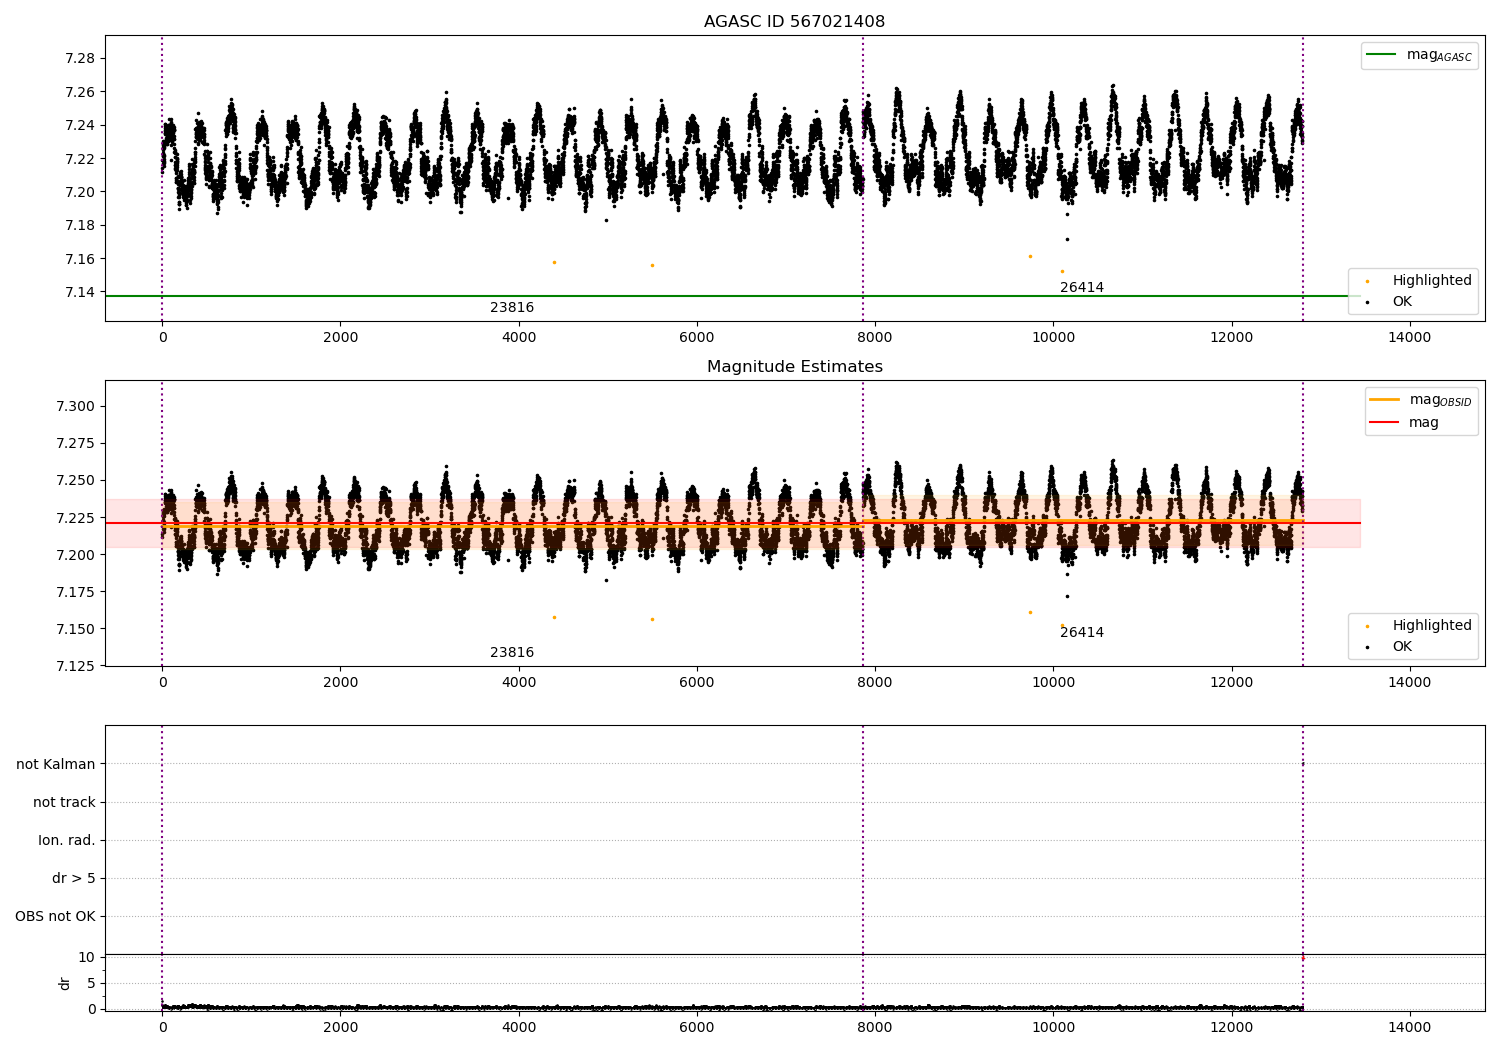Click the 'OBS not OK' y-axis label
The width and height of the screenshot is (1500, 1050).
click(55, 917)
